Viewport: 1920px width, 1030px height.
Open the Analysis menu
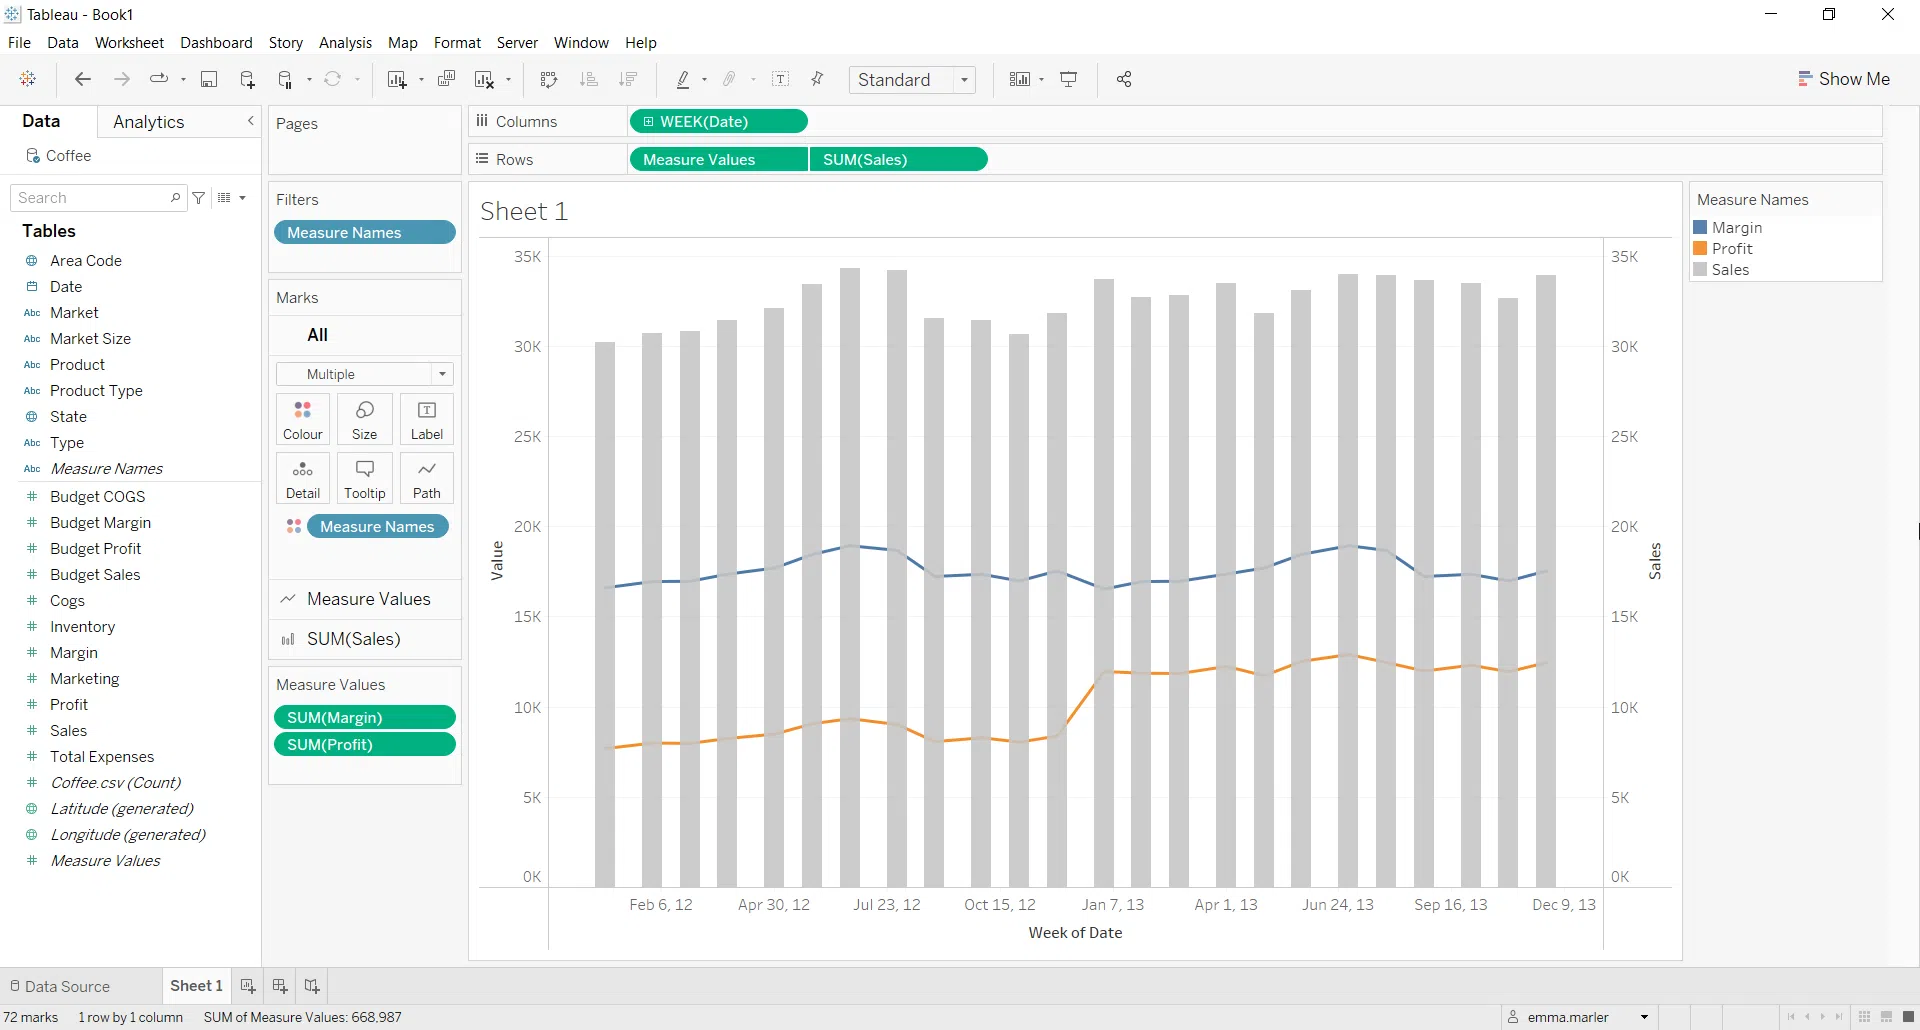pos(345,43)
